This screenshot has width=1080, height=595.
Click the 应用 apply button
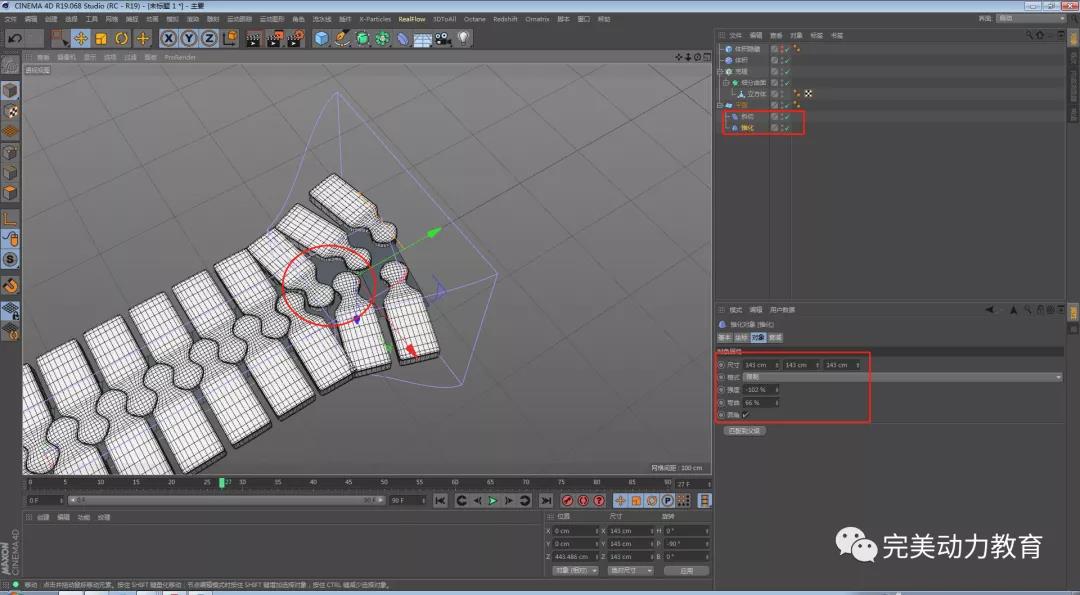tap(686, 570)
